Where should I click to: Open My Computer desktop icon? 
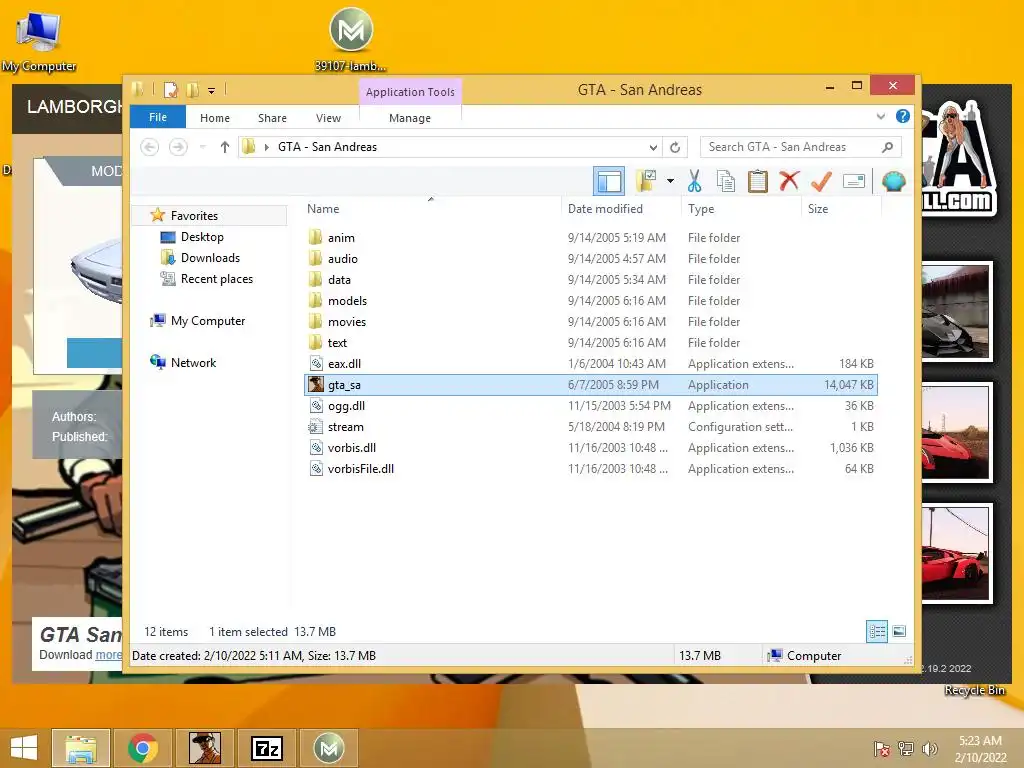(x=39, y=40)
